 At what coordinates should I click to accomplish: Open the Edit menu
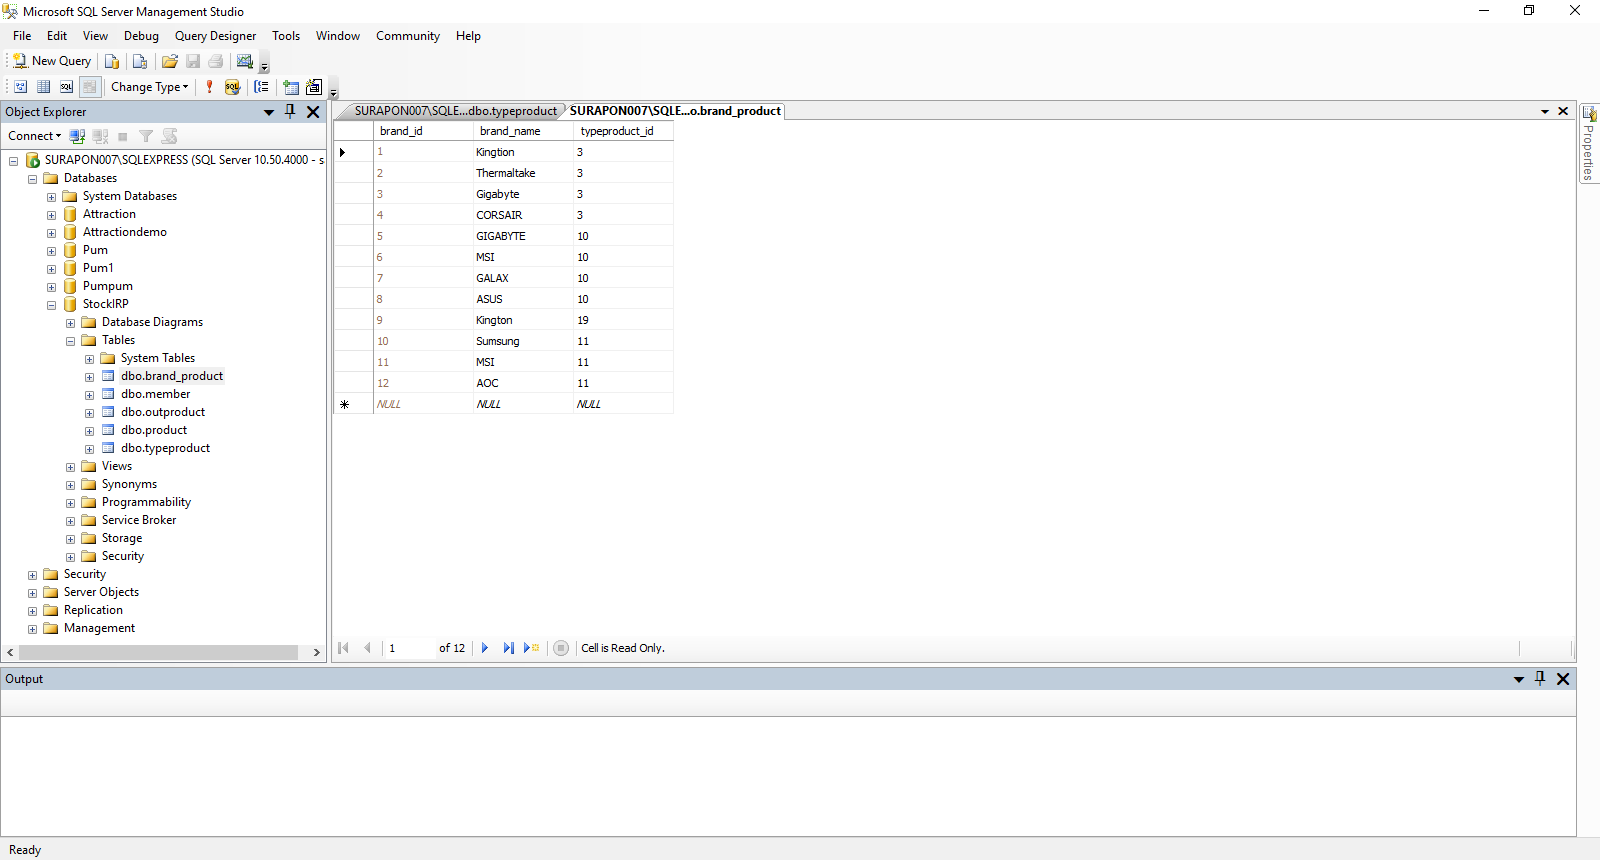pos(57,36)
